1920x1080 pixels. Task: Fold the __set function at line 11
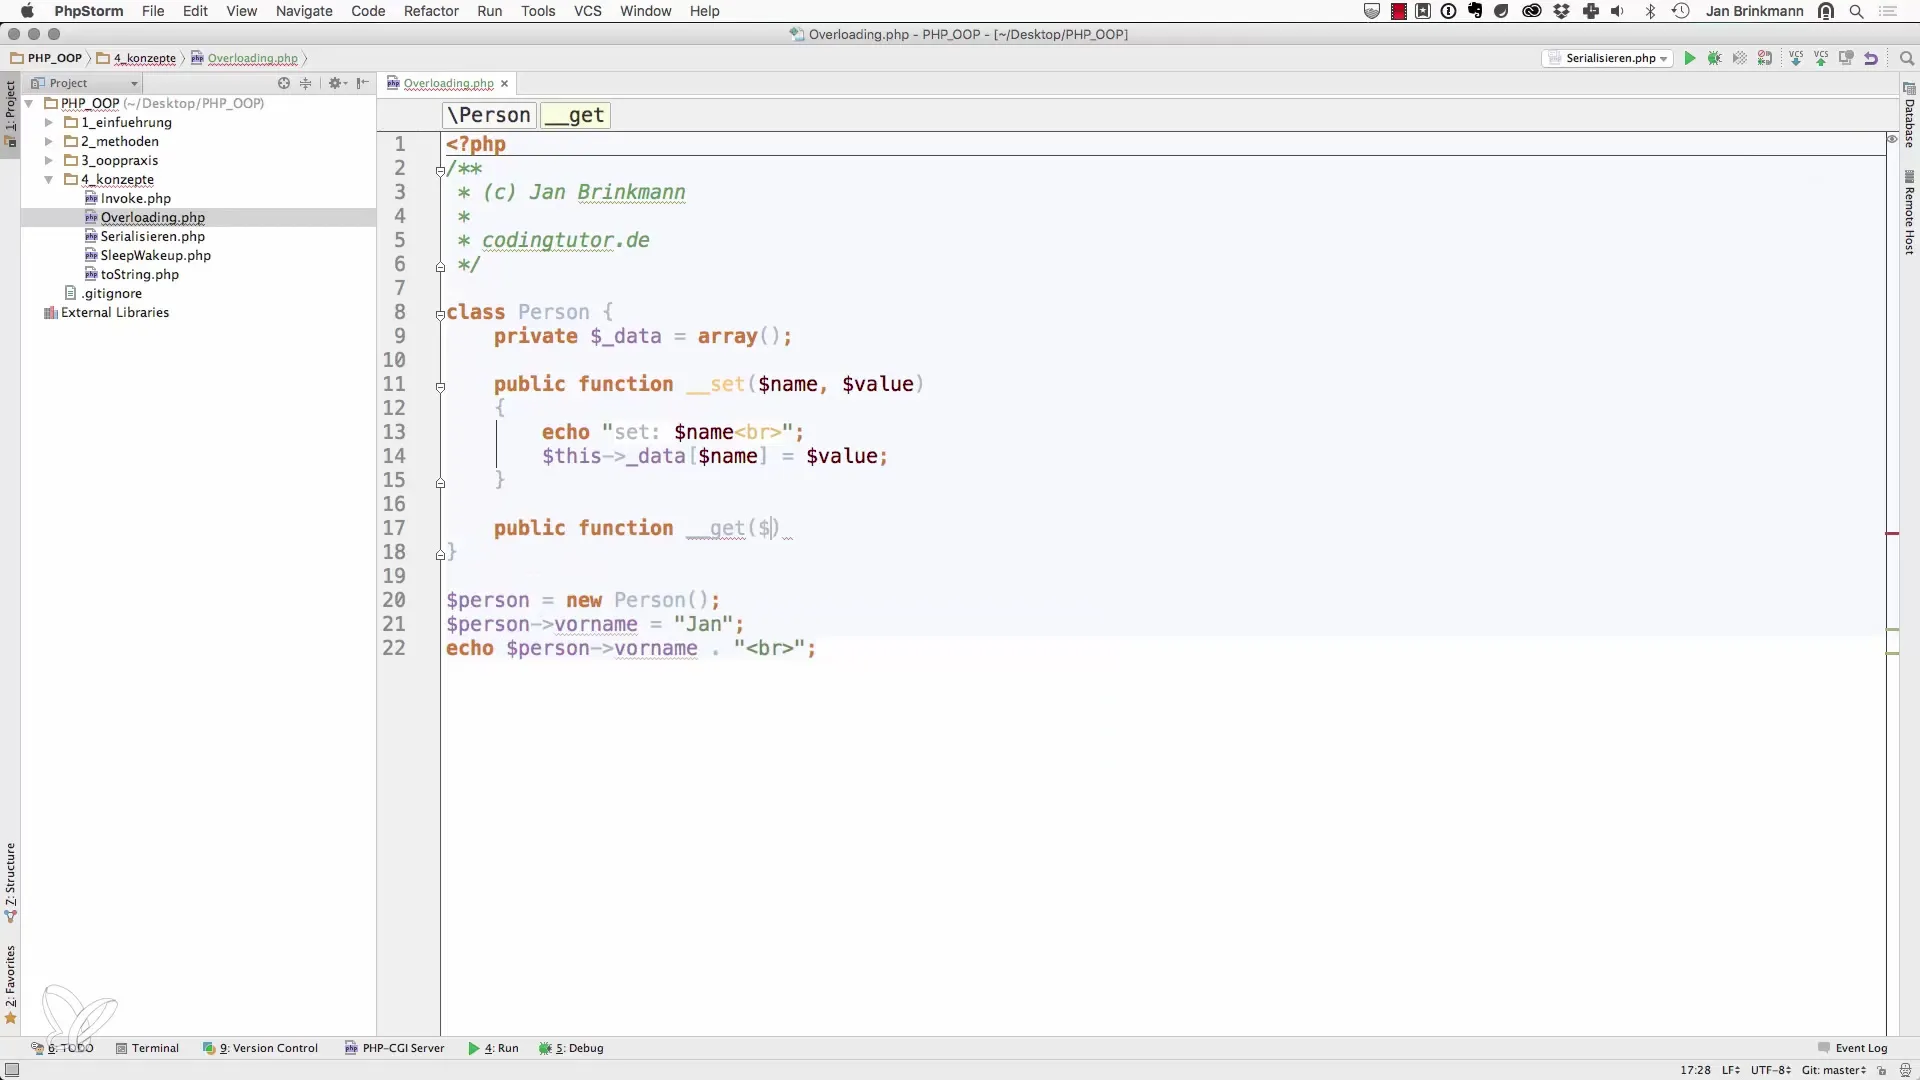click(x=440, y=386)
